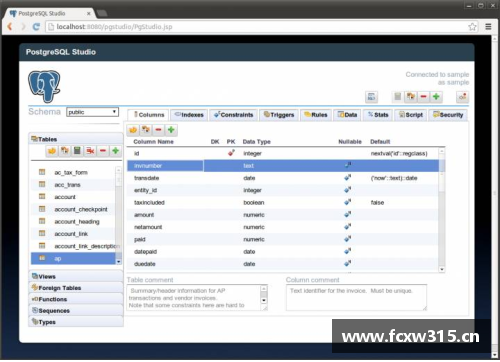This screenshot has height=362, width=500.
Task: Refresh the columns list with the orange icon
Action: pos(133,130)
